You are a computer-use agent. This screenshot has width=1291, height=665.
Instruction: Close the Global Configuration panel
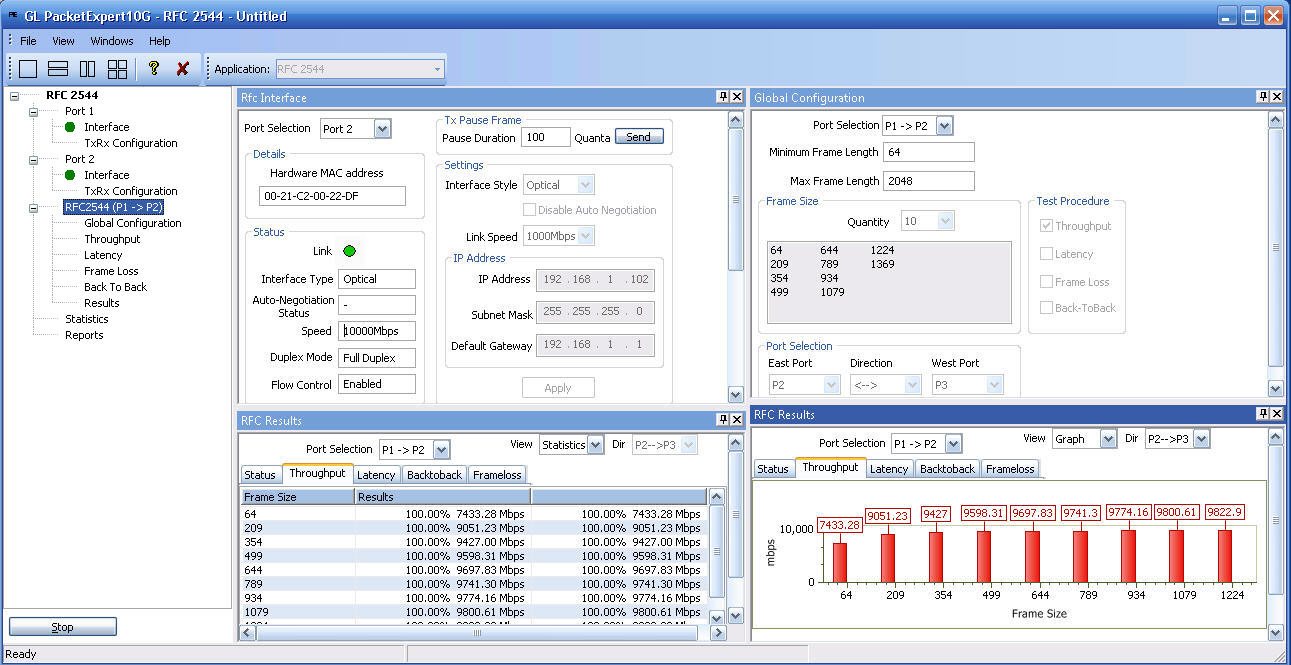1277,97
